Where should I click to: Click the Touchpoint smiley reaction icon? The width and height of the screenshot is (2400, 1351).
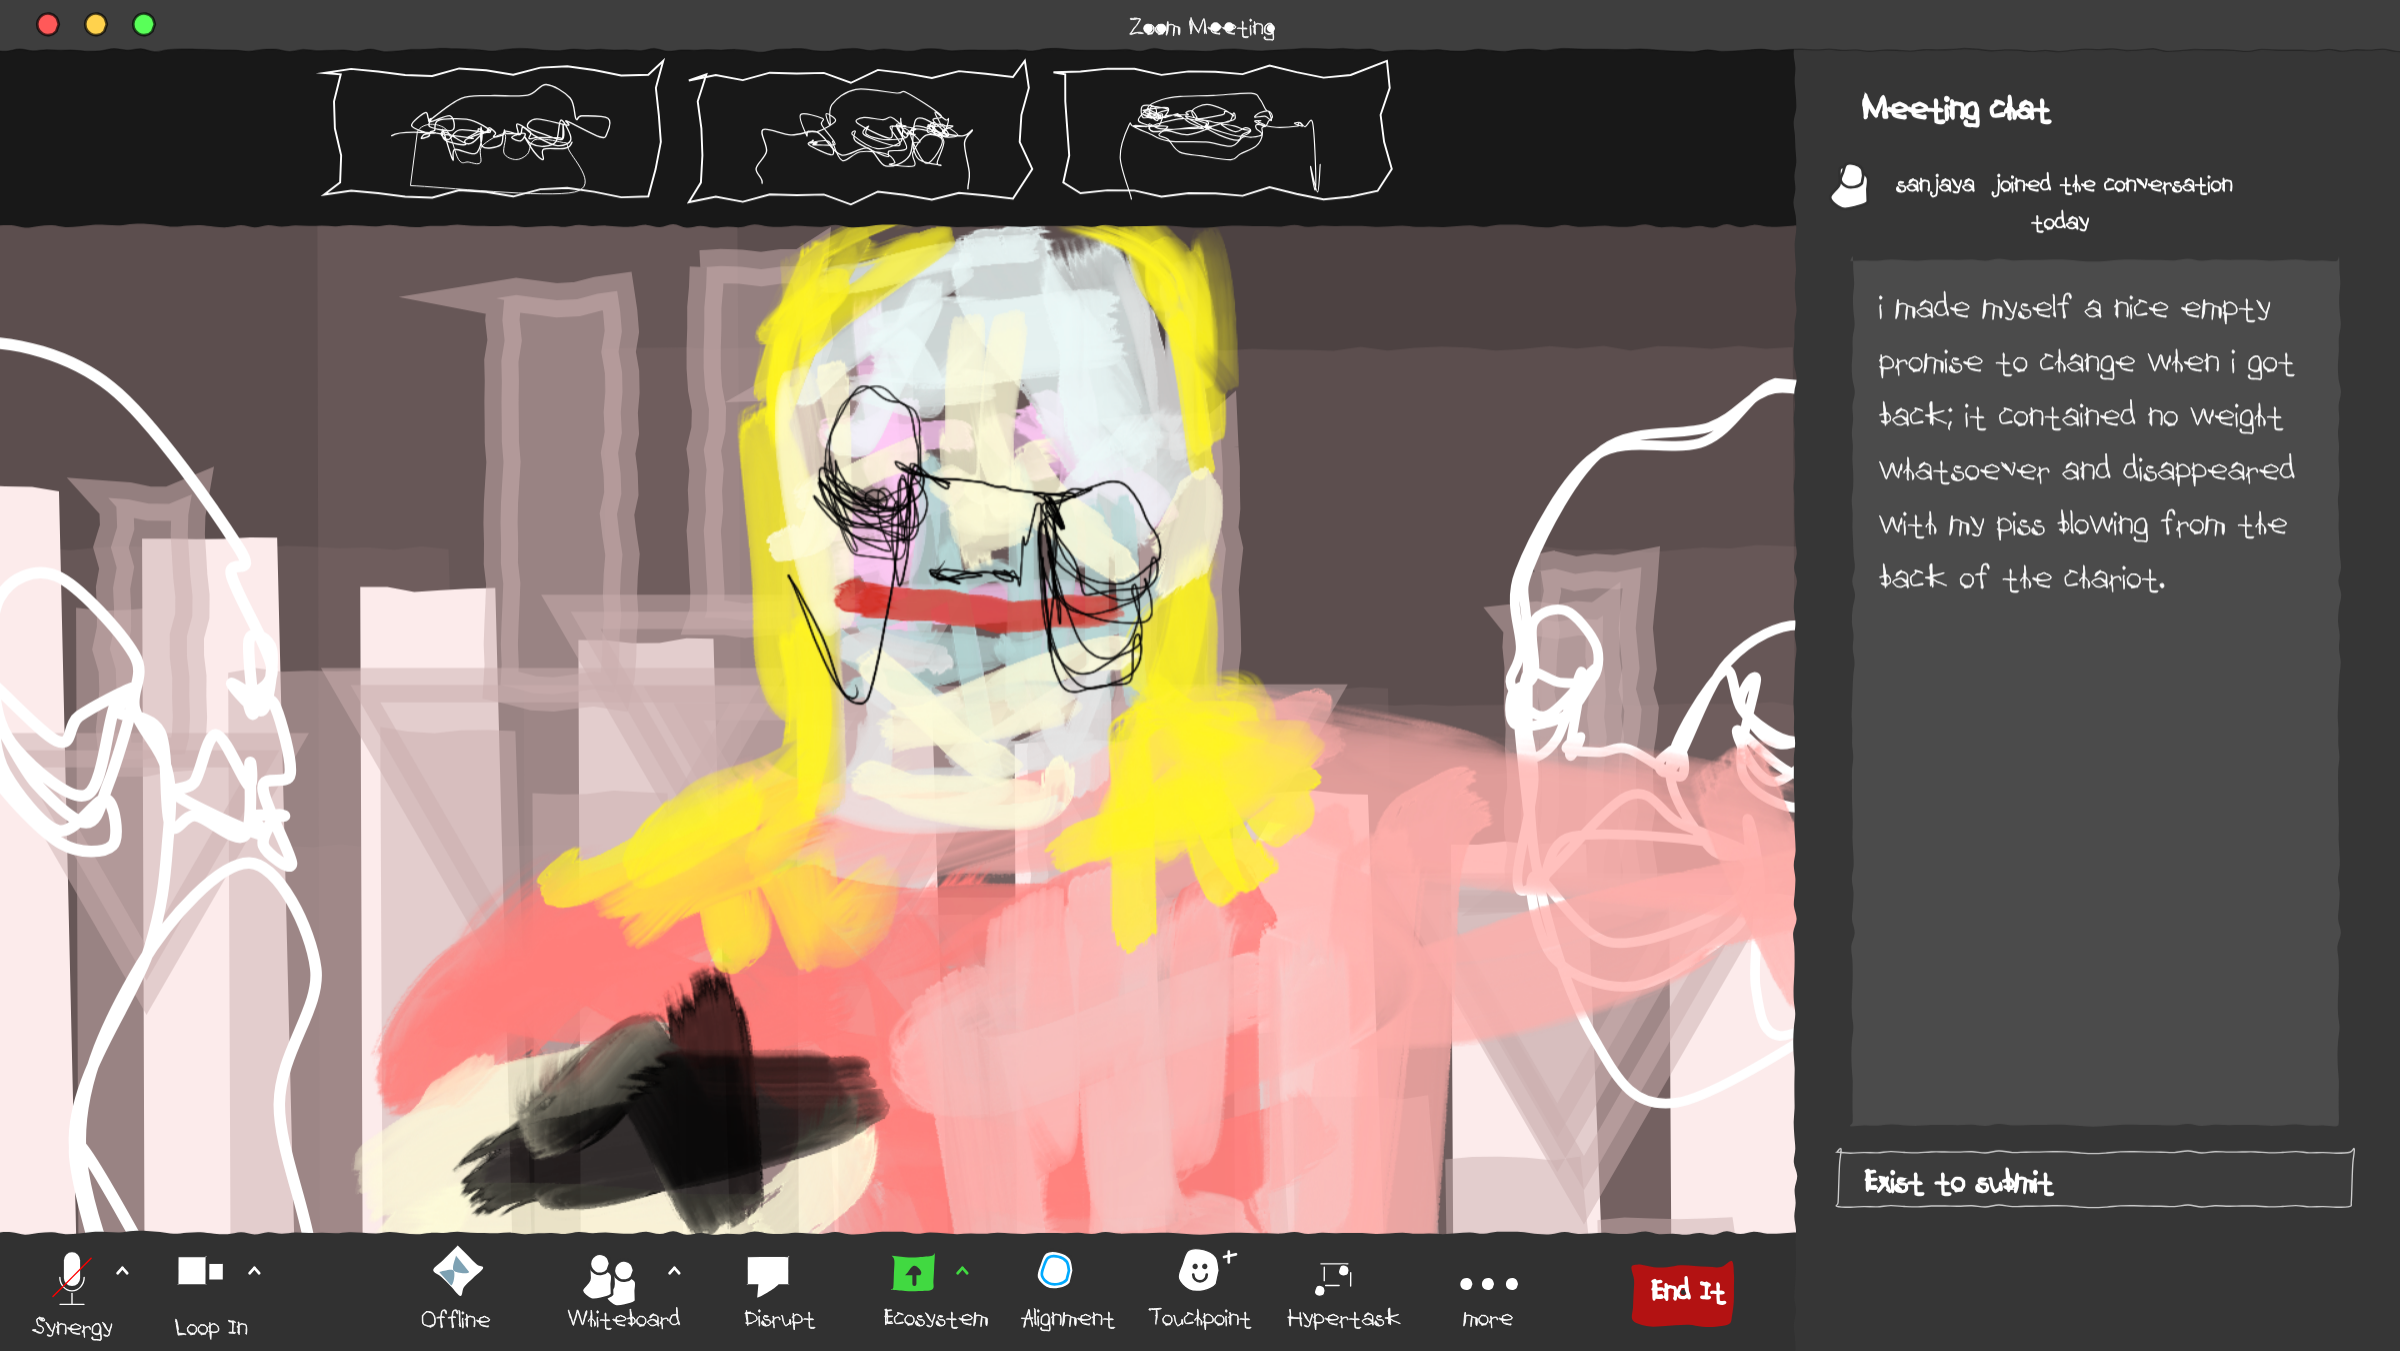(x=1199, y=1272)
